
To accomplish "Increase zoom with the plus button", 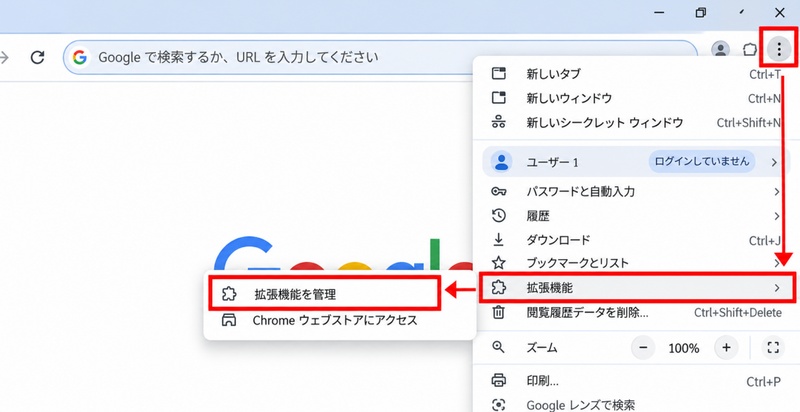I will coord(726,348).
